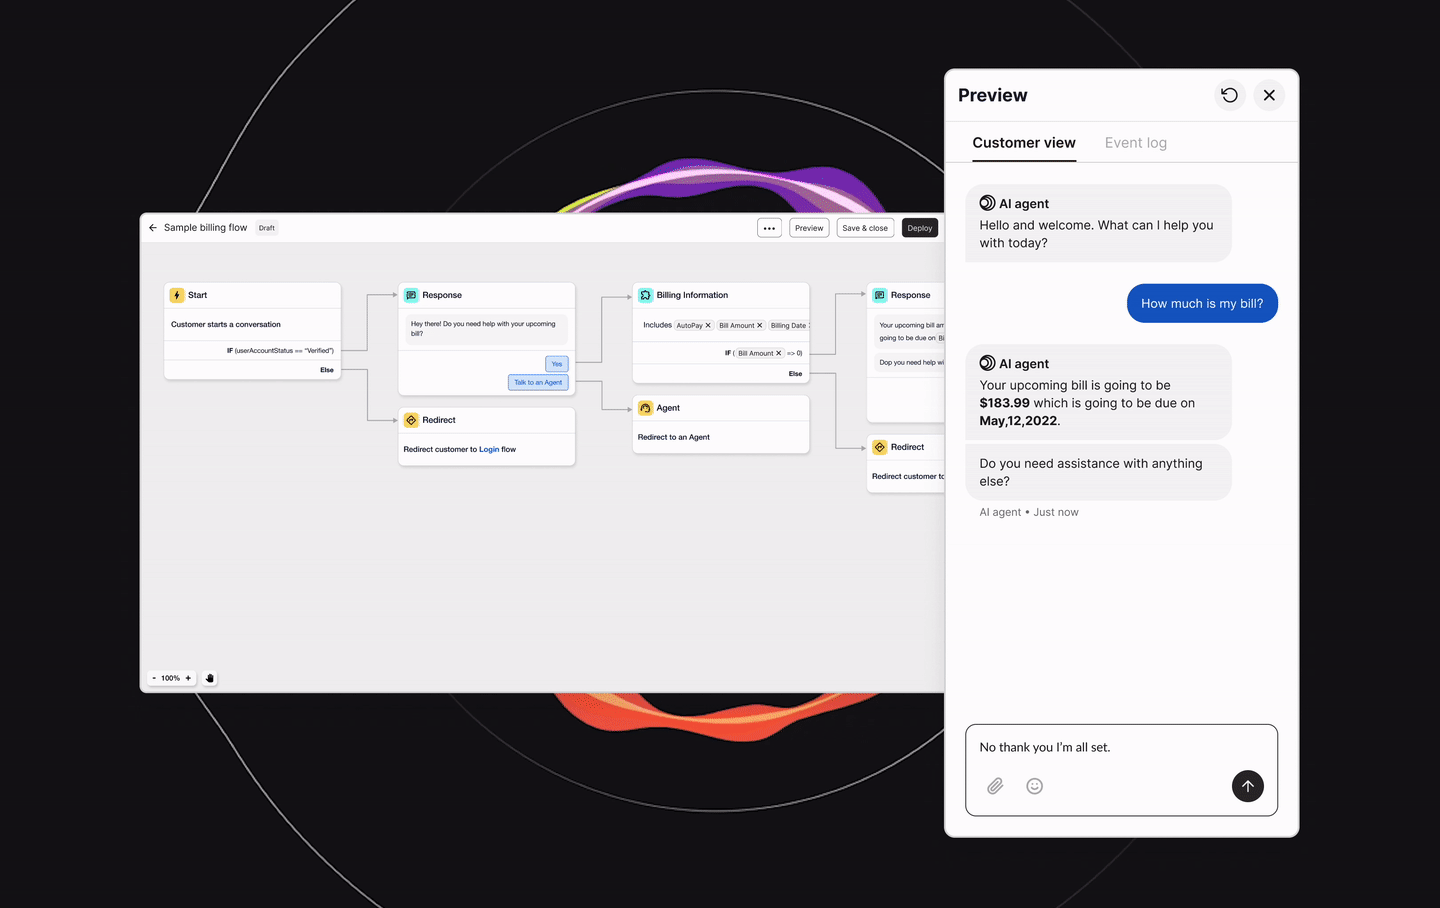The height and width of the screenshot is (908, 1440).
Task: Click the icon of the Redirect node below the 'Your upcoming bill' Response
Action: tap(880, 447)
